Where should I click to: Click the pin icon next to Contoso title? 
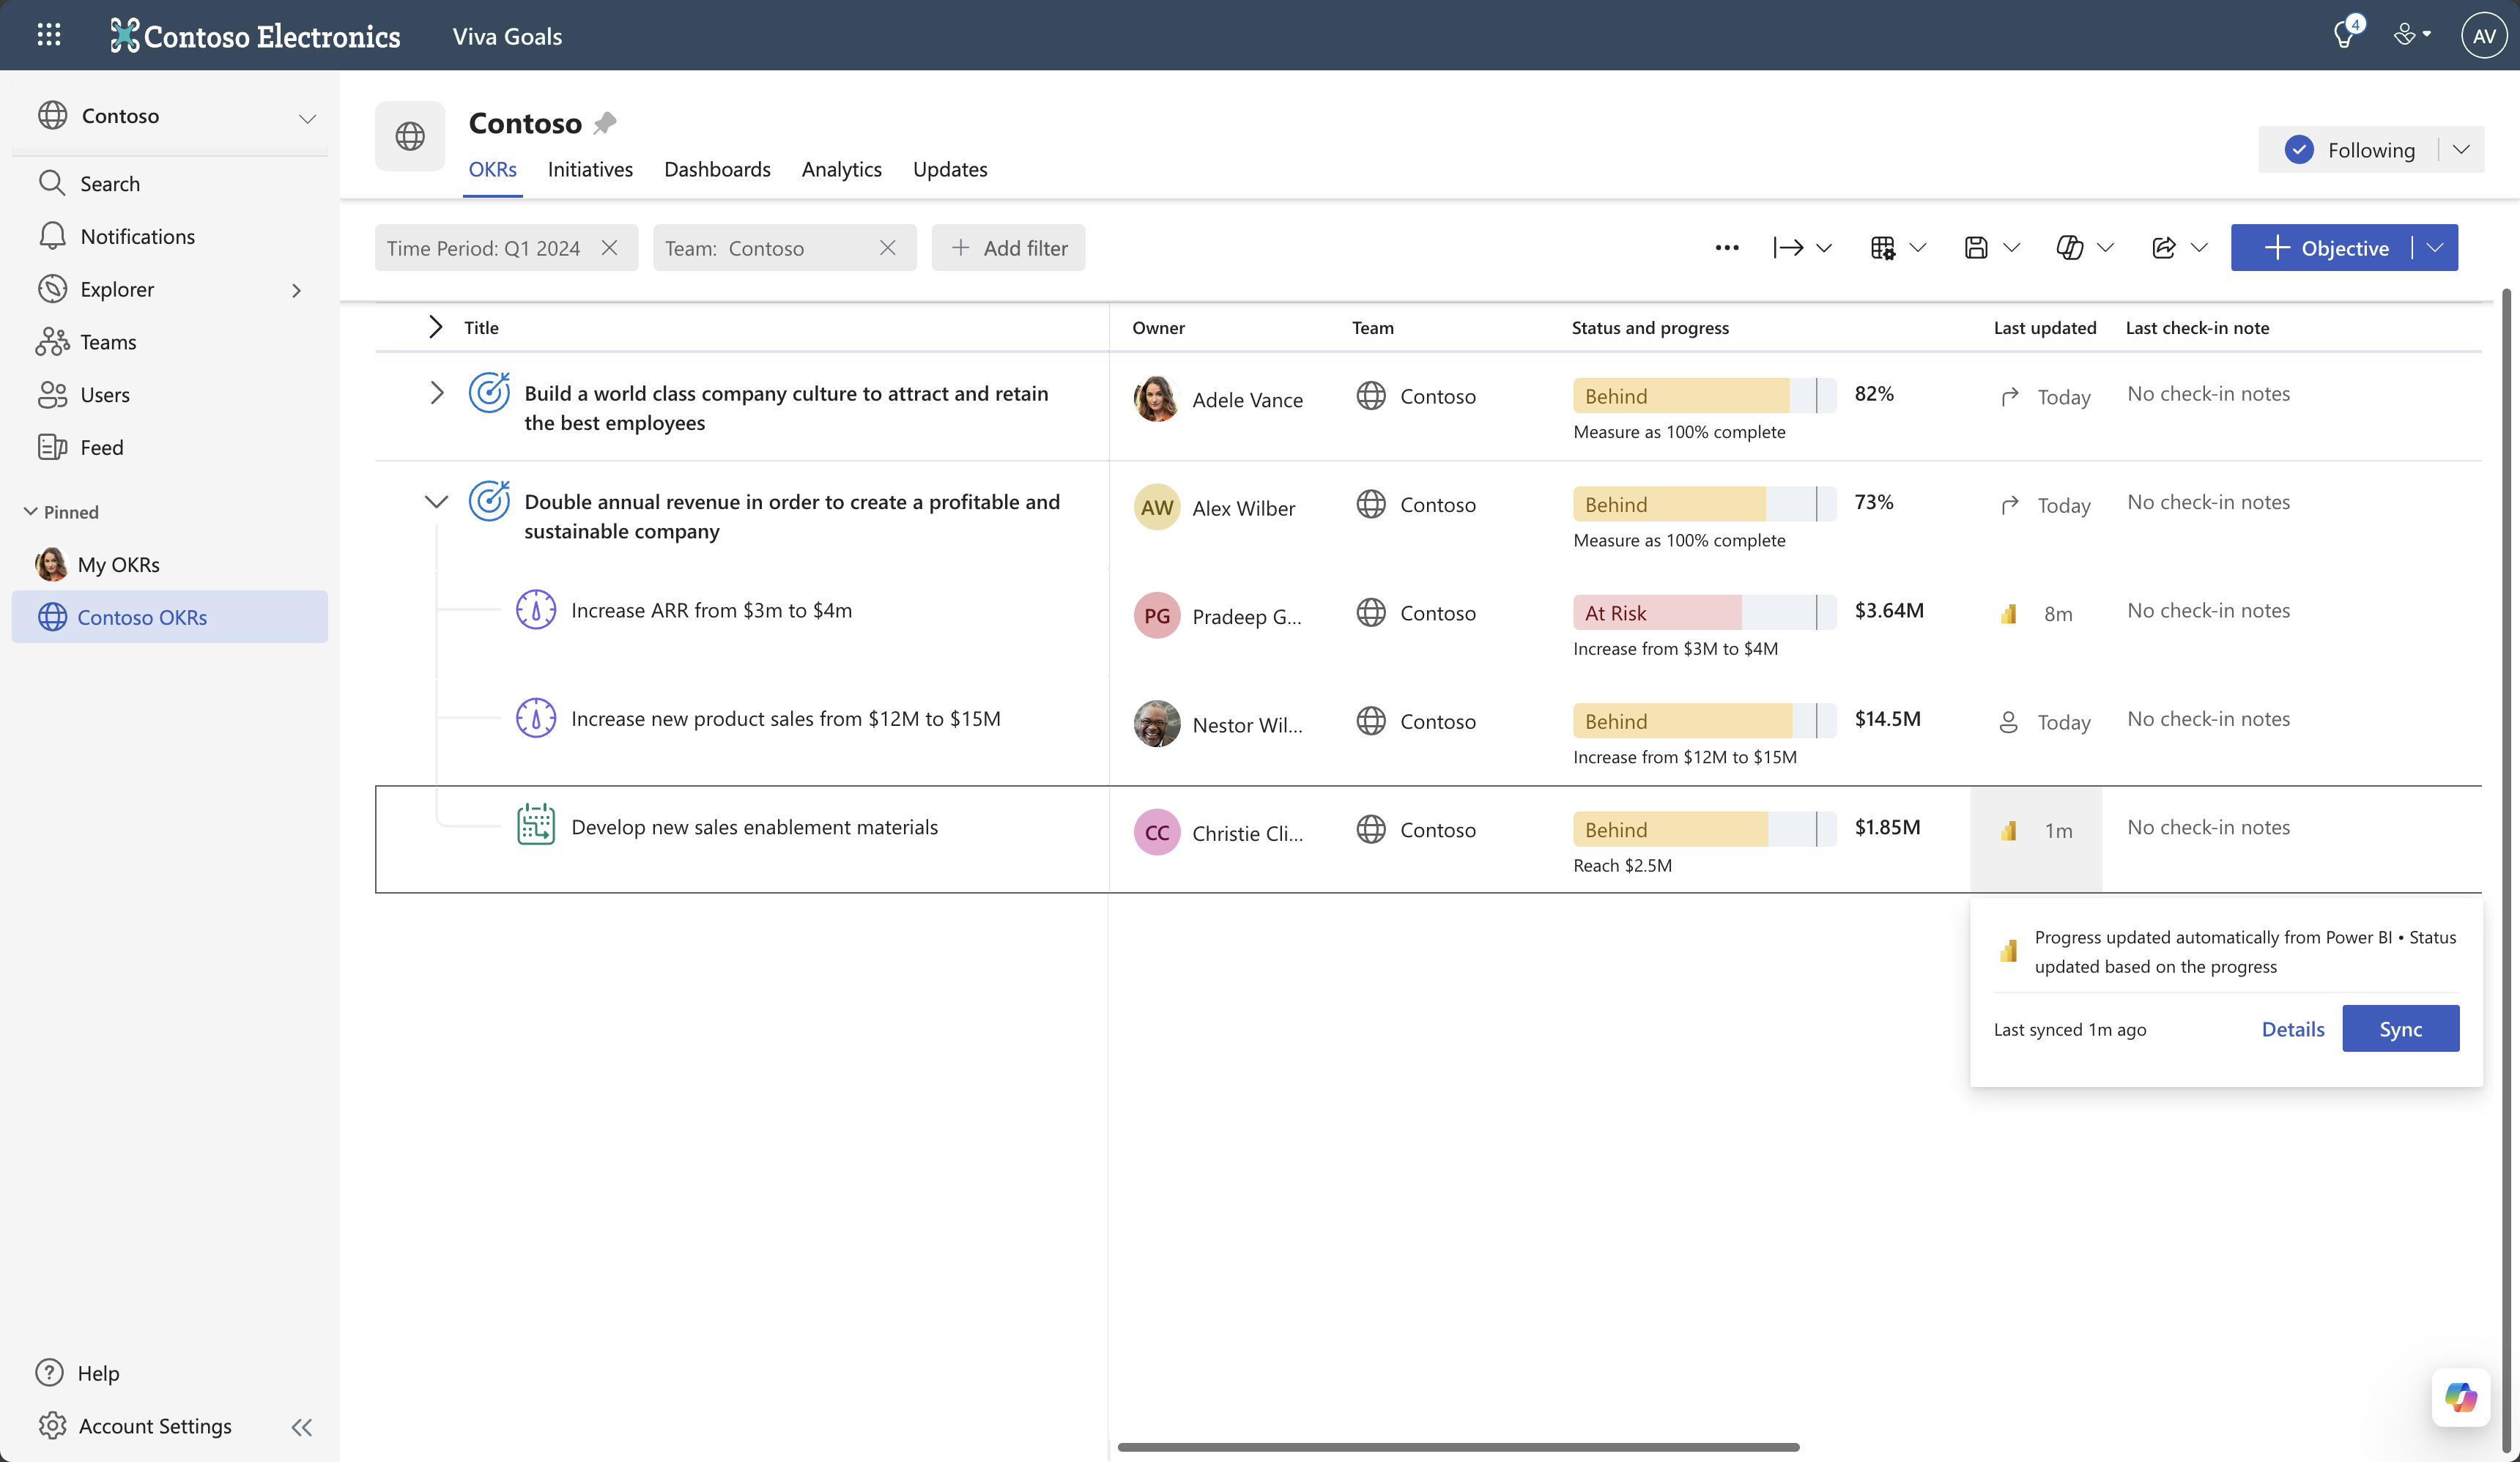coord(605,123)
